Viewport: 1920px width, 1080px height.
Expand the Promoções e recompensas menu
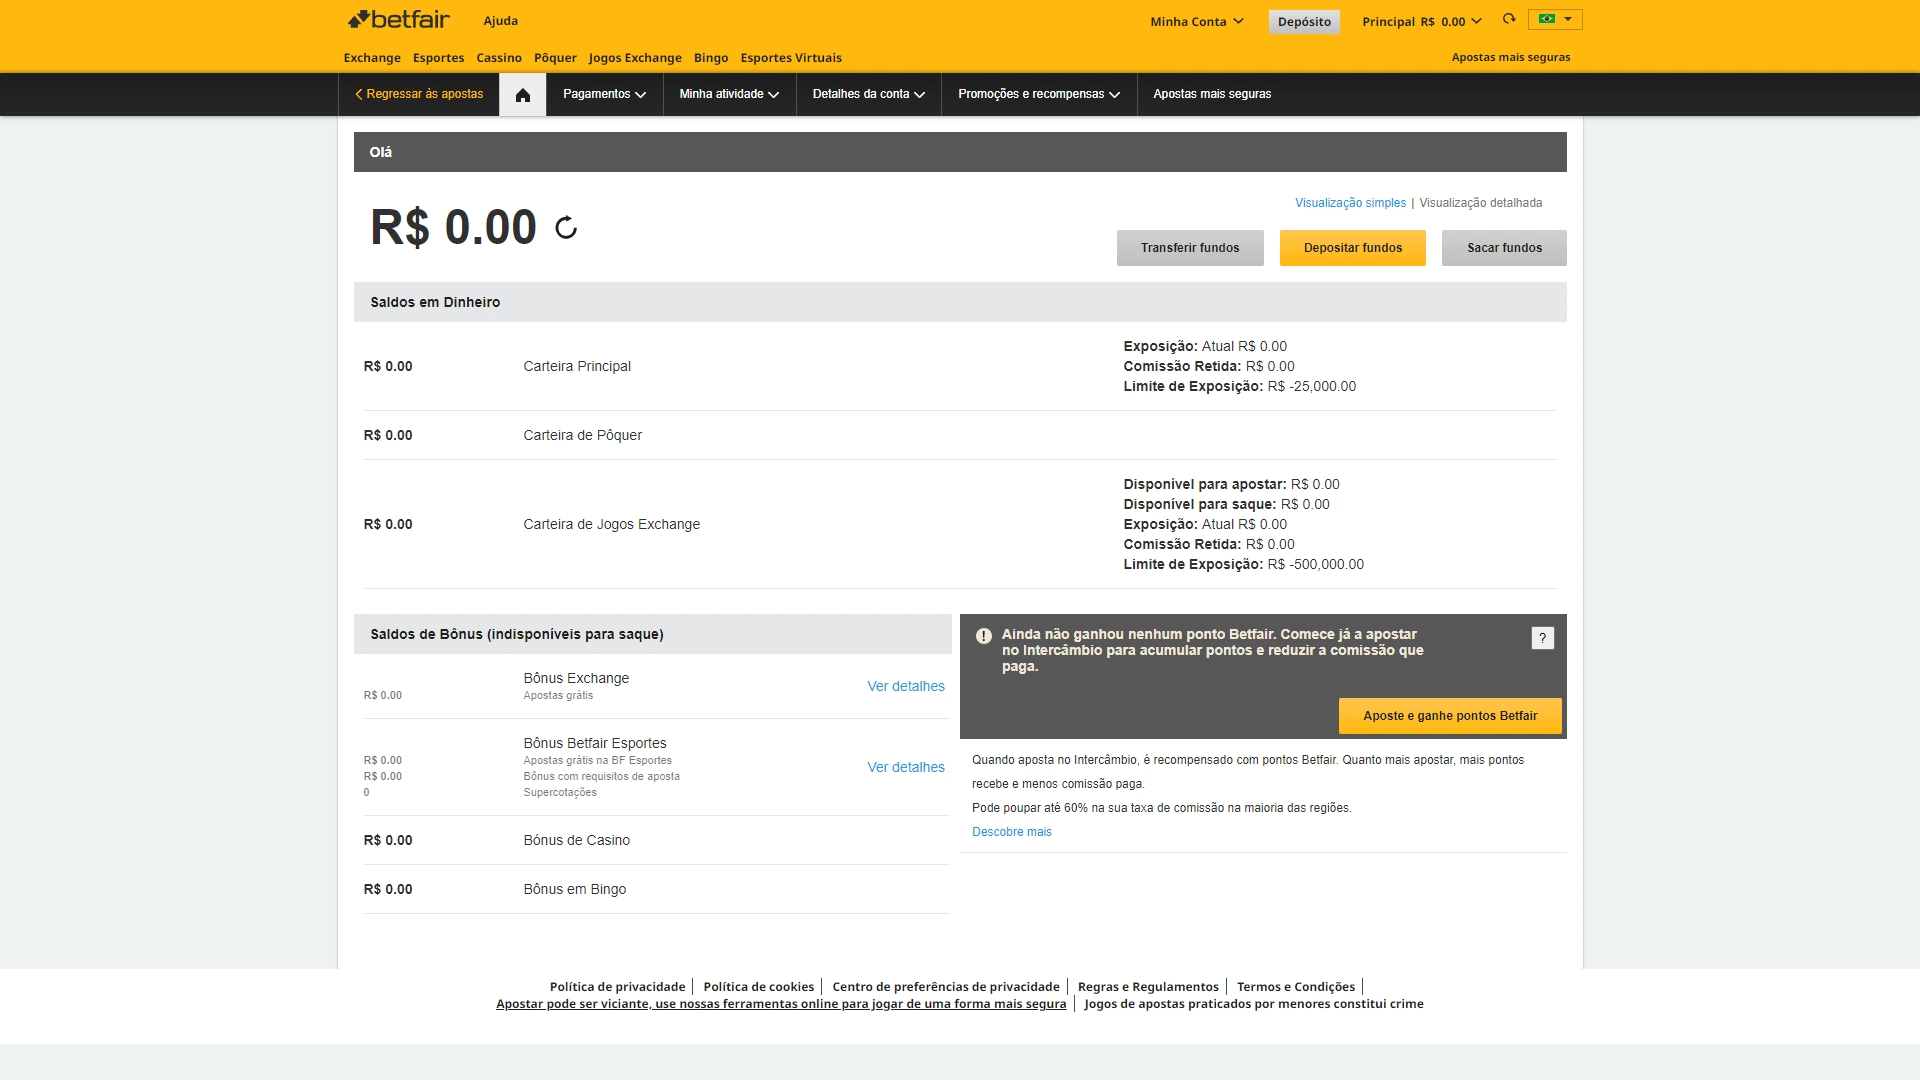[x=1039, y=94]
